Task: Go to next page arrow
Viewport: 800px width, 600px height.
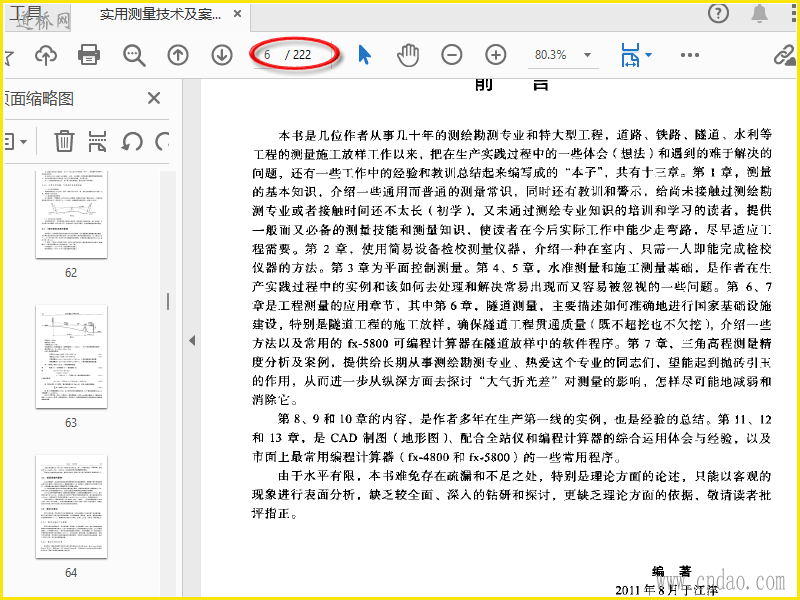Action: [x=222, y=55]
